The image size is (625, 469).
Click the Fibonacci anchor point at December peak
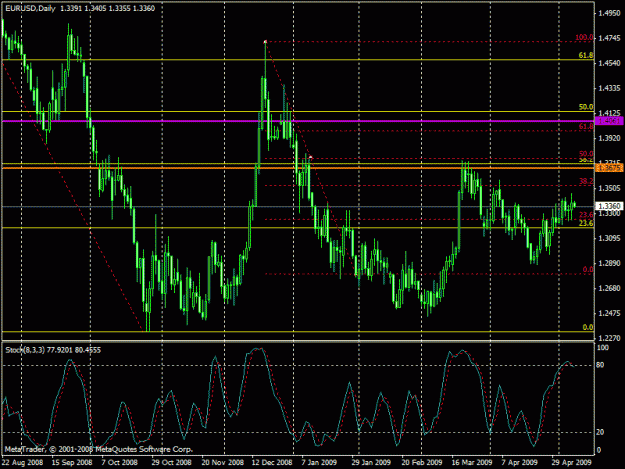265,41
